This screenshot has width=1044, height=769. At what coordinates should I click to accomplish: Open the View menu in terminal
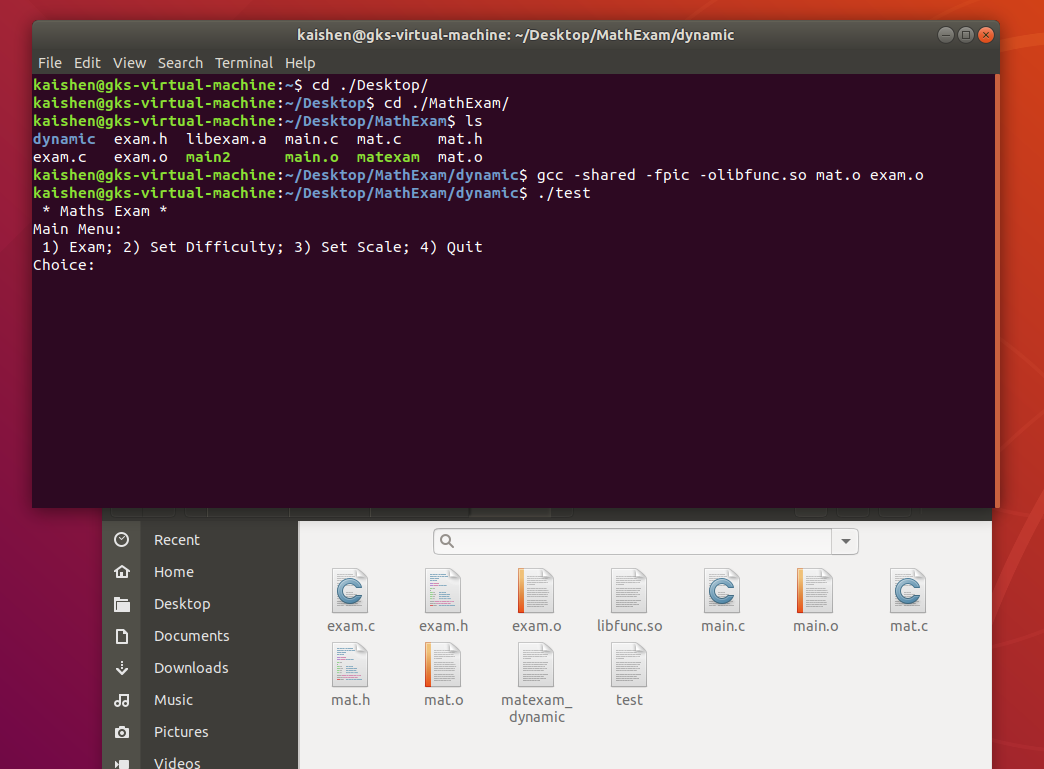pyautogui.click(x=129, y=63)
